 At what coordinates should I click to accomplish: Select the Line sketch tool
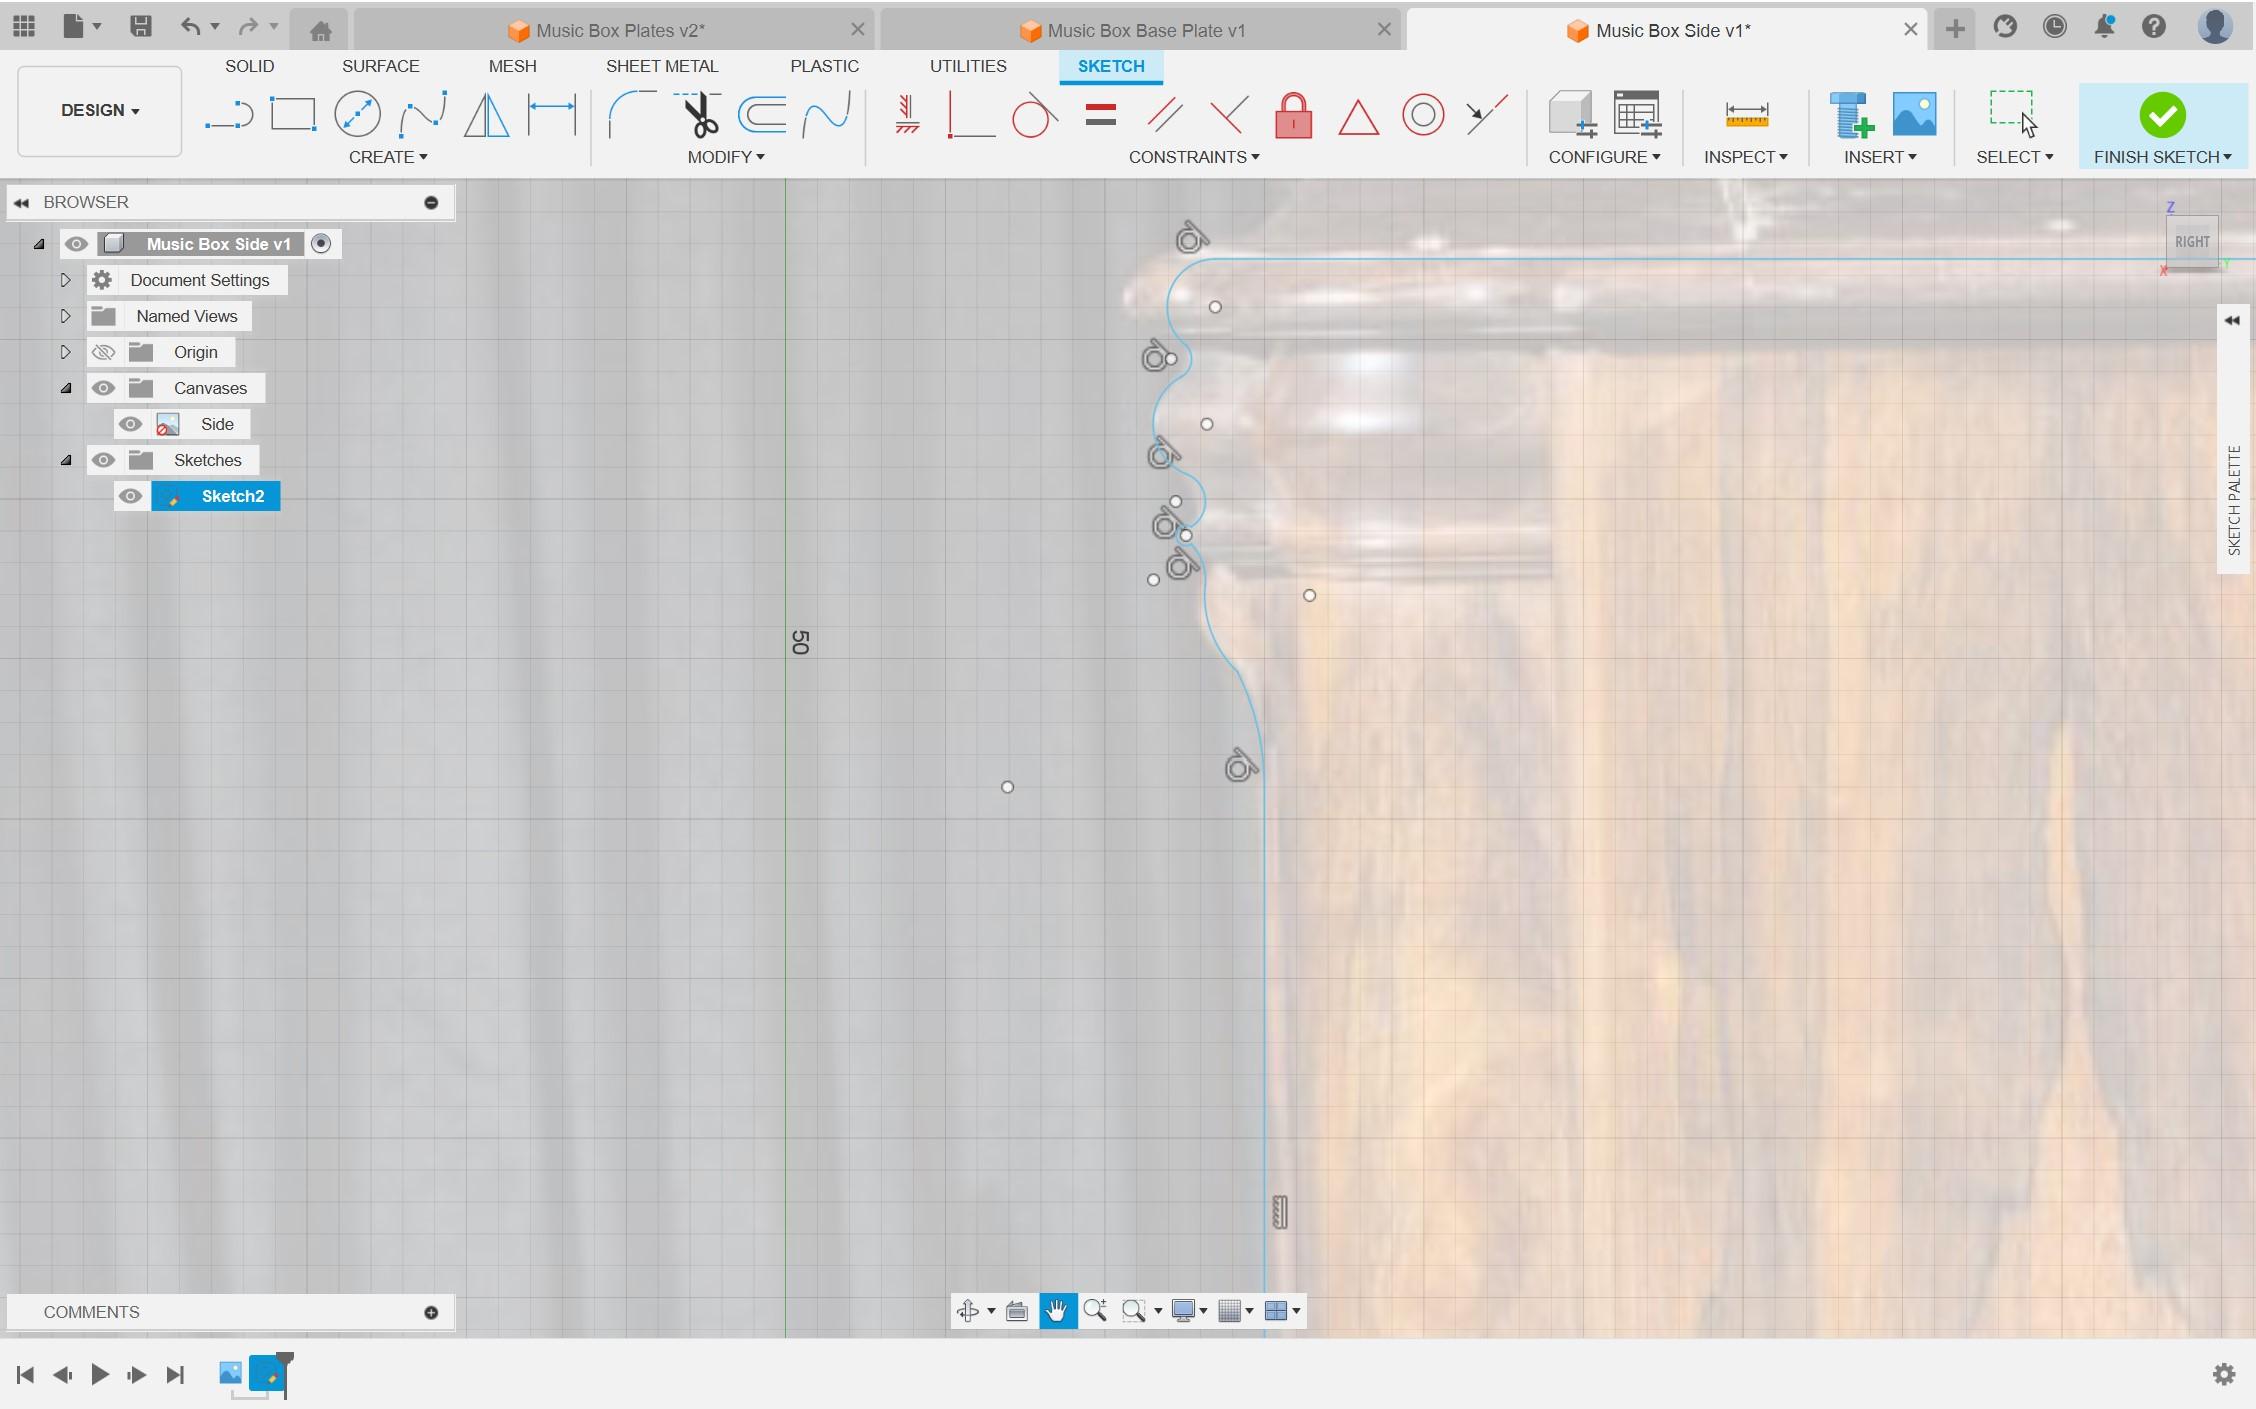[x=228, y=113]
